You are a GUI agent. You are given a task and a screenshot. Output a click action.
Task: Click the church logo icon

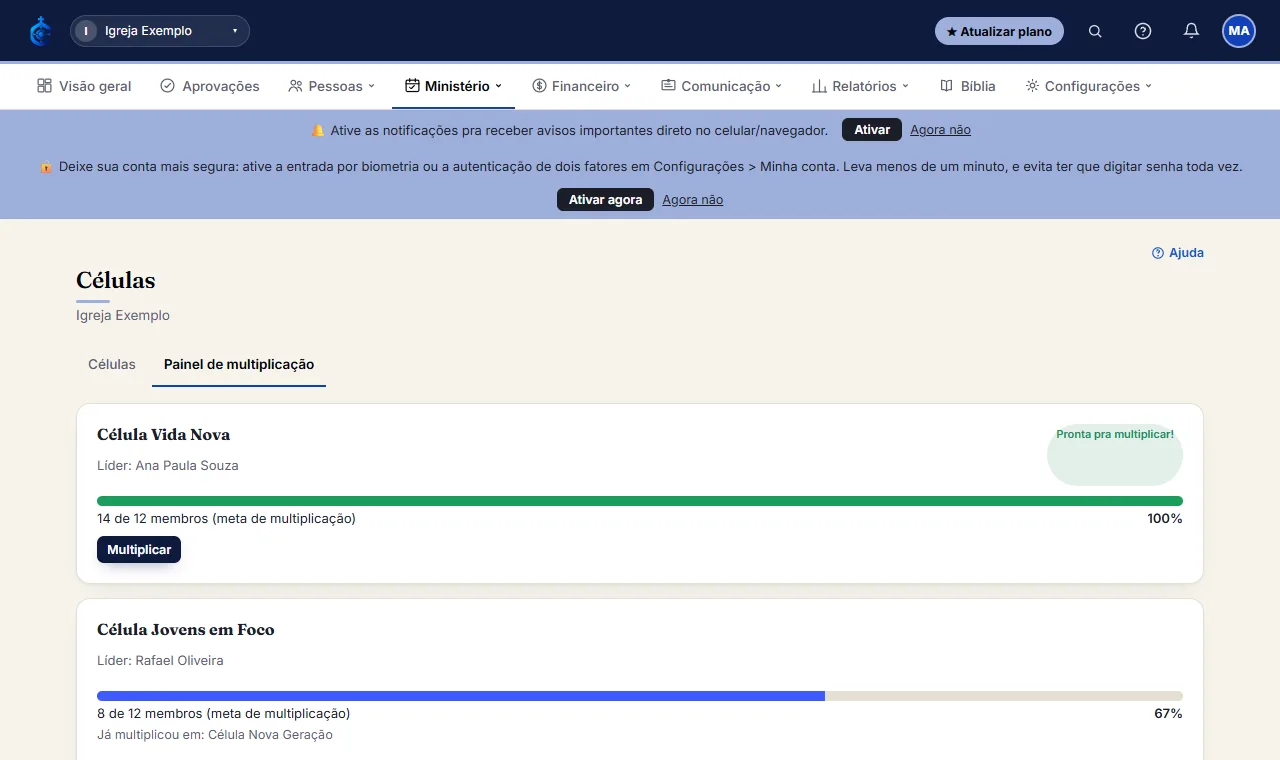[x=40, y=31]
